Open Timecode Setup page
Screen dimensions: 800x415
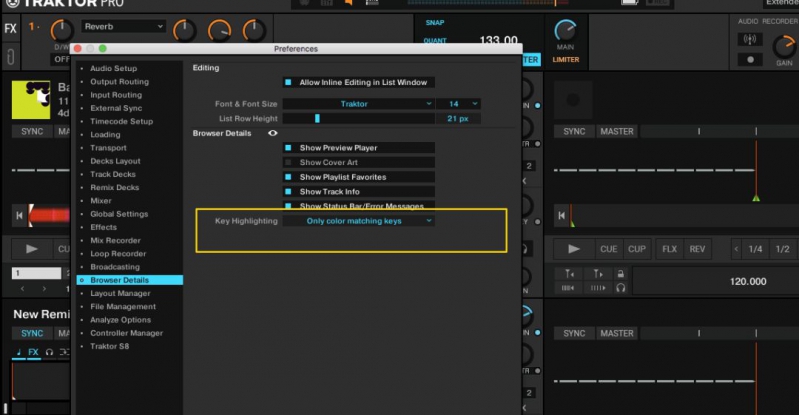point(121,121)
